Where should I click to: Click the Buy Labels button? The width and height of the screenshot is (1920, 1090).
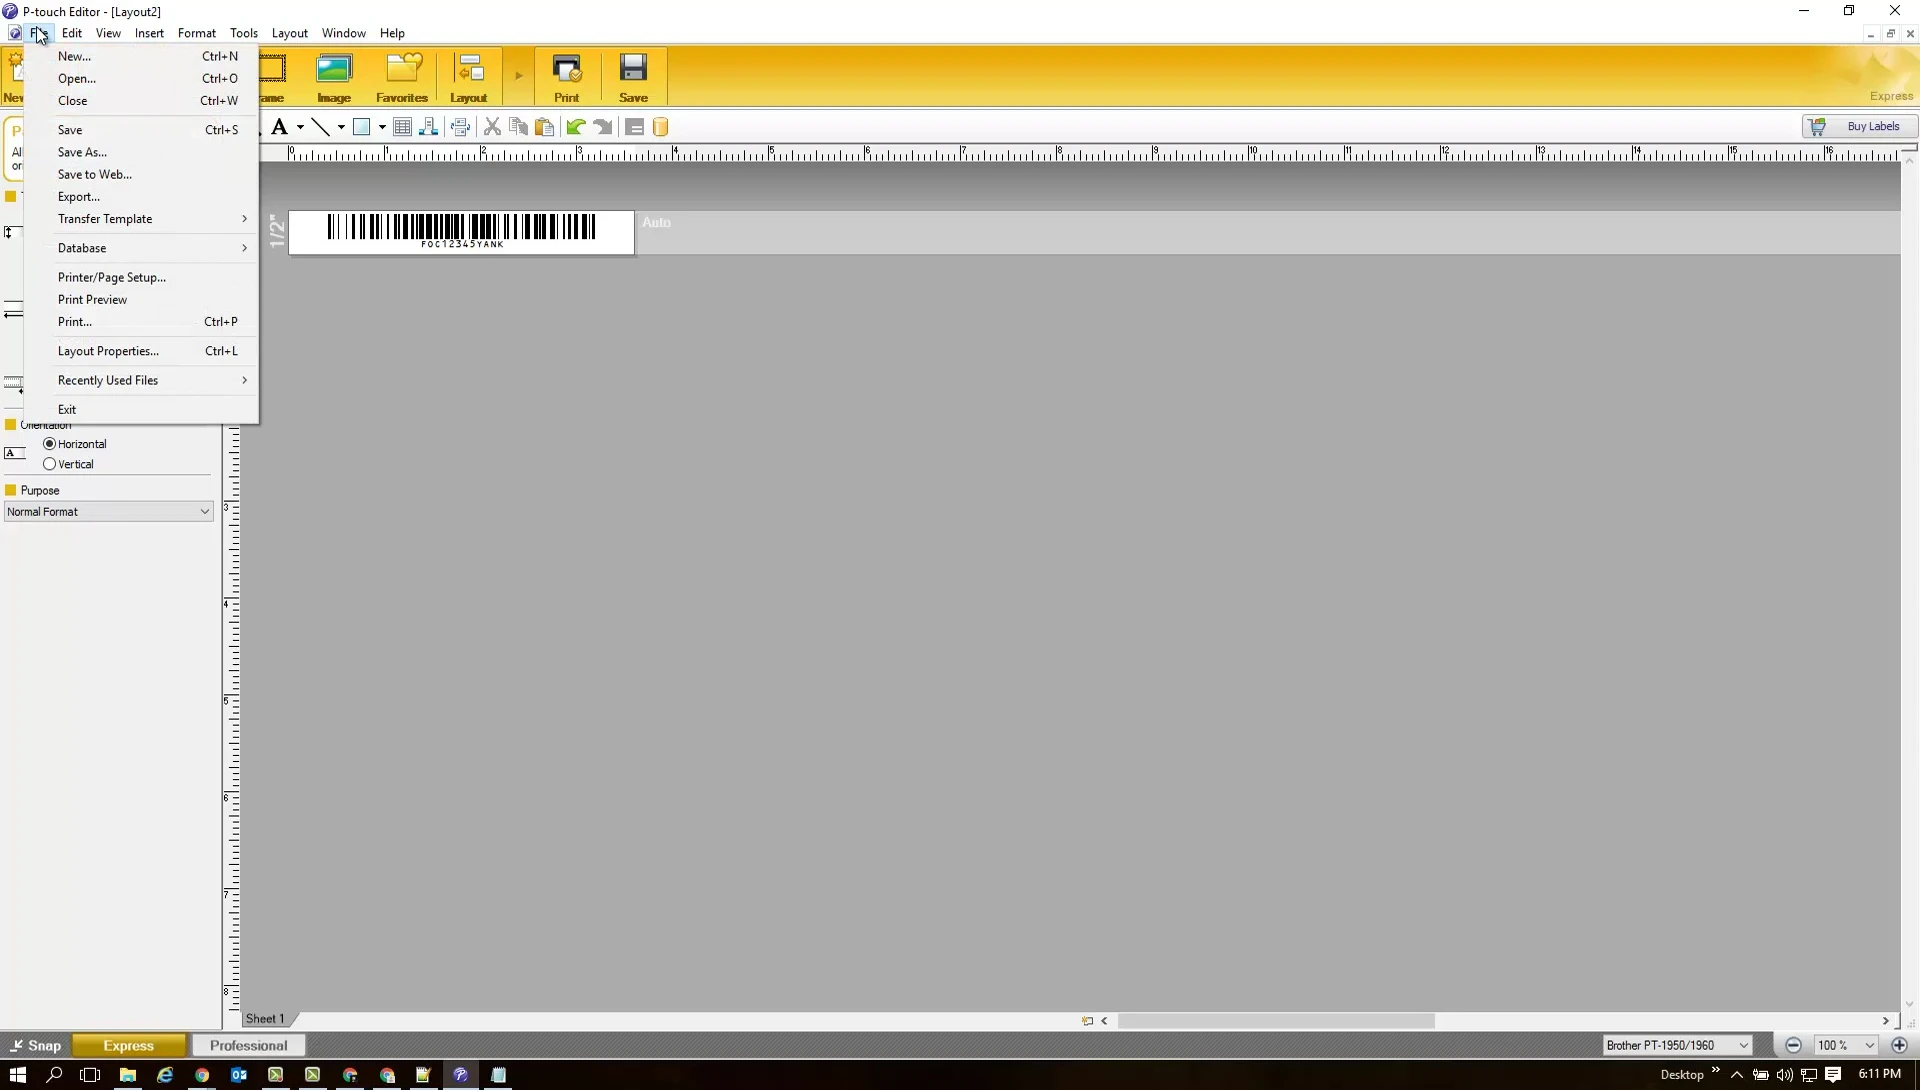coord(1860,127)
